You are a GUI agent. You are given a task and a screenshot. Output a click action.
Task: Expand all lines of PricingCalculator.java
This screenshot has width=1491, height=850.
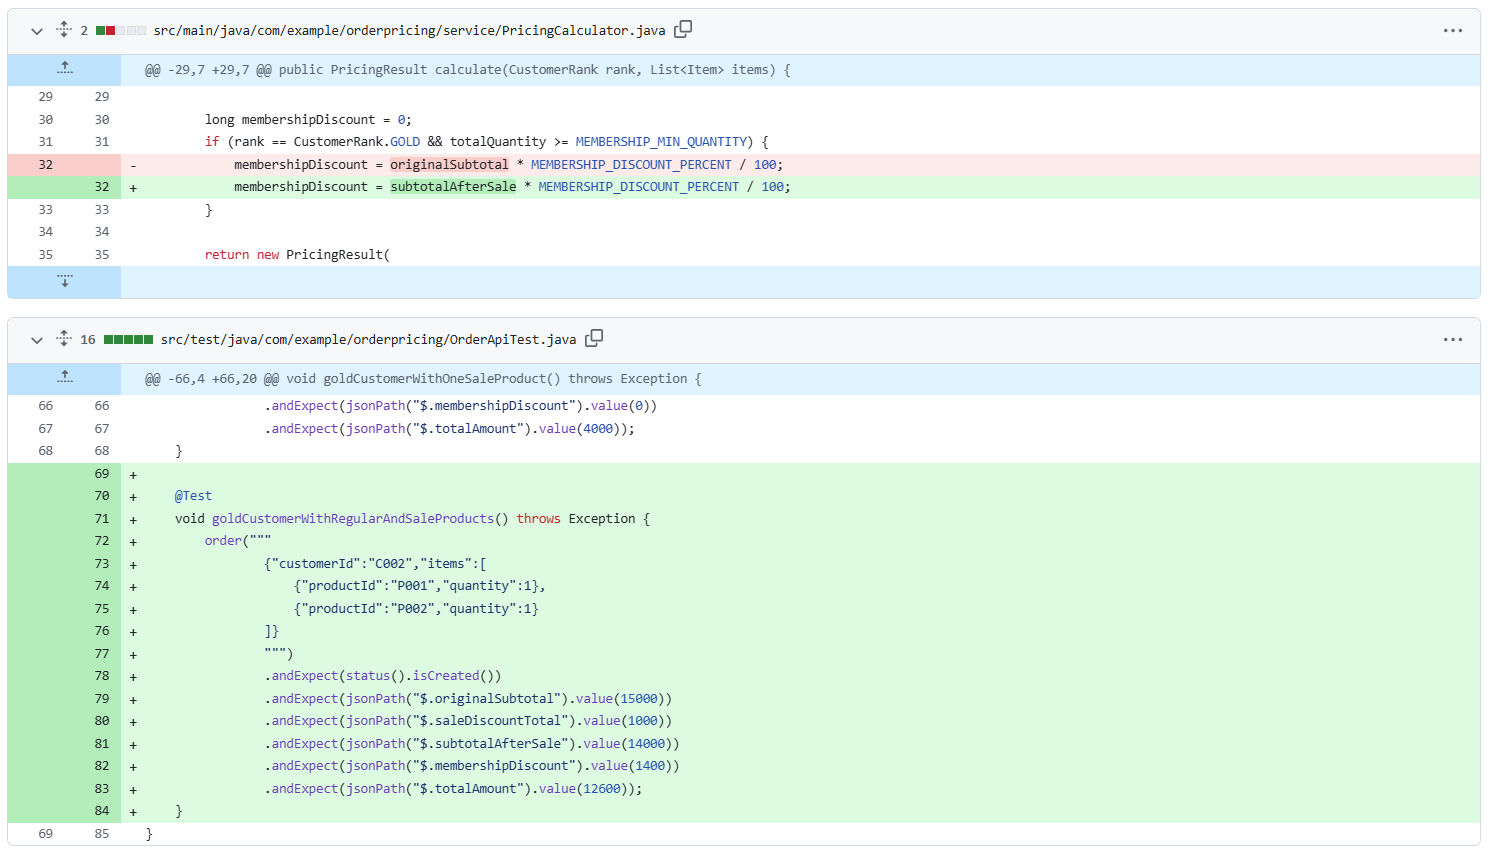point(64,30)
